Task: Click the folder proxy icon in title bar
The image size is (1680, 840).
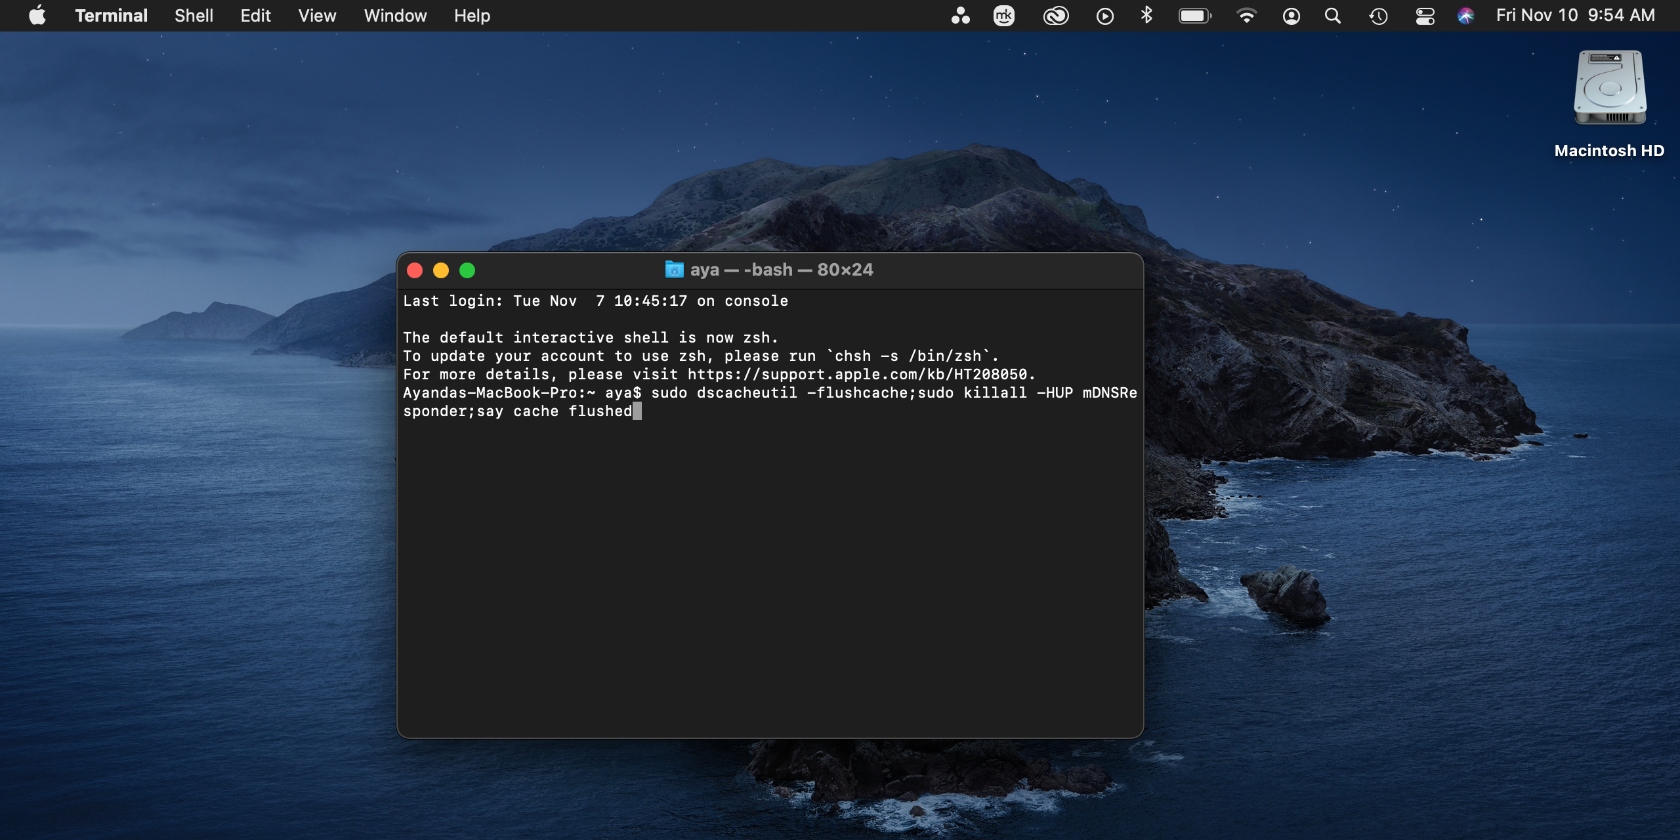Action: [x=674, y=270]
